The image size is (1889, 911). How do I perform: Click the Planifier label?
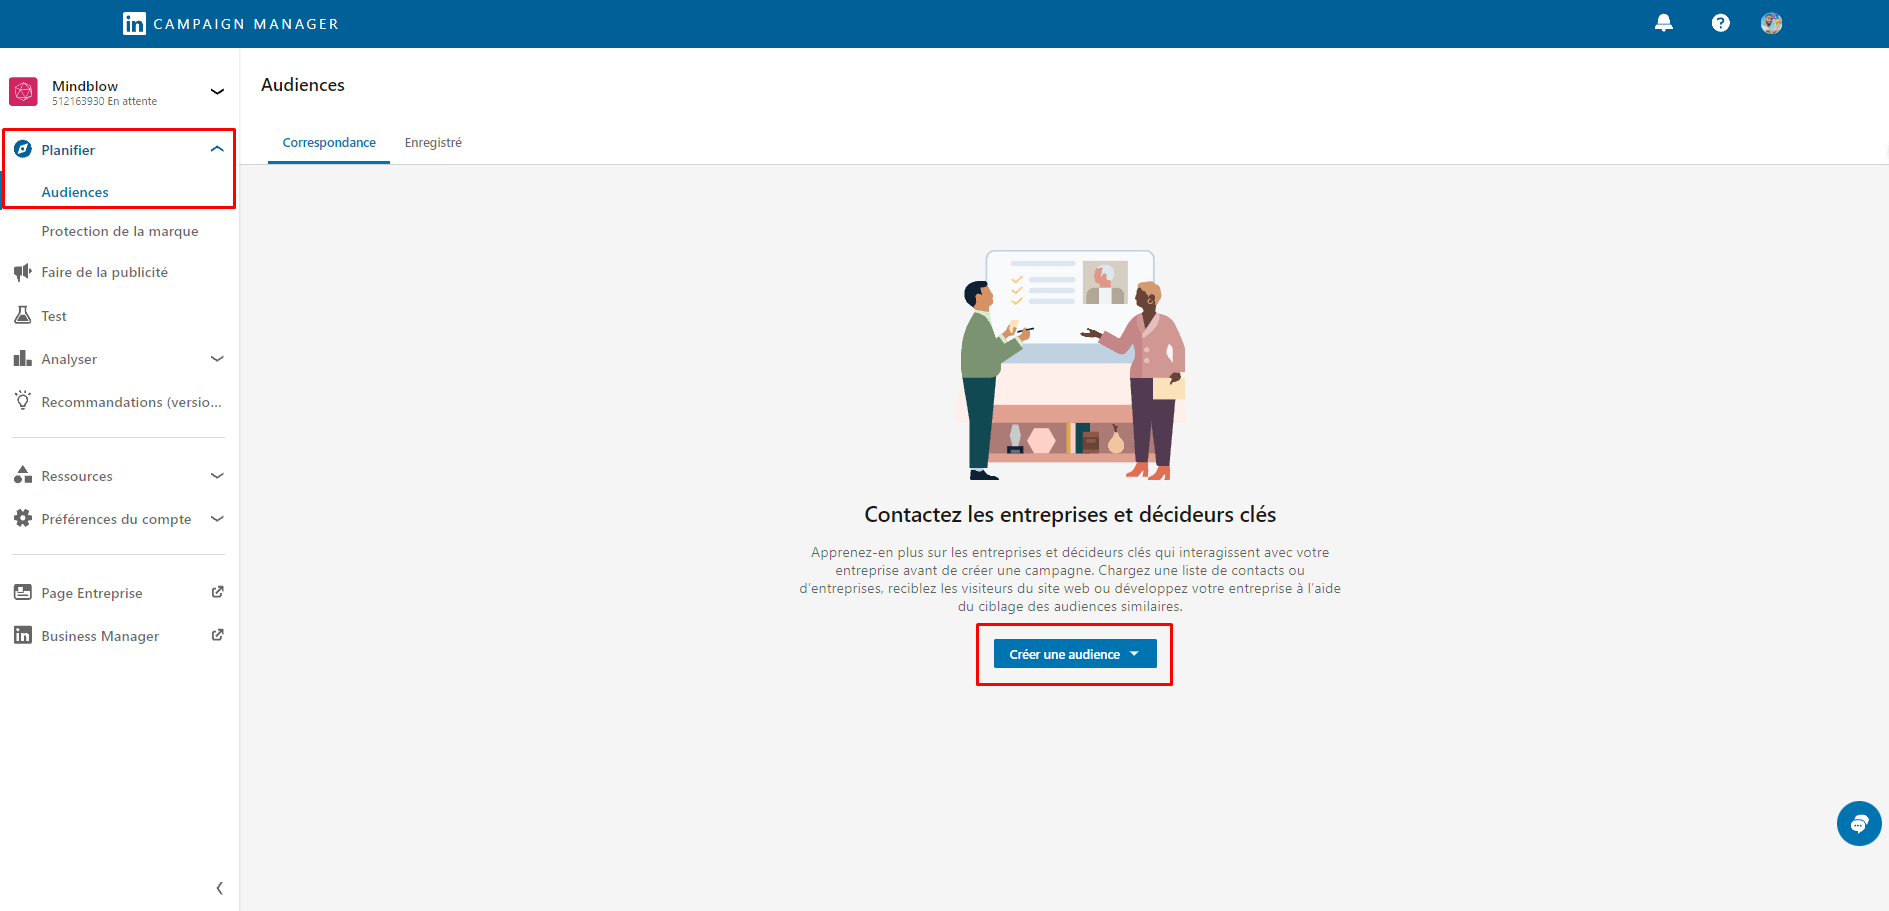[68, 150]
